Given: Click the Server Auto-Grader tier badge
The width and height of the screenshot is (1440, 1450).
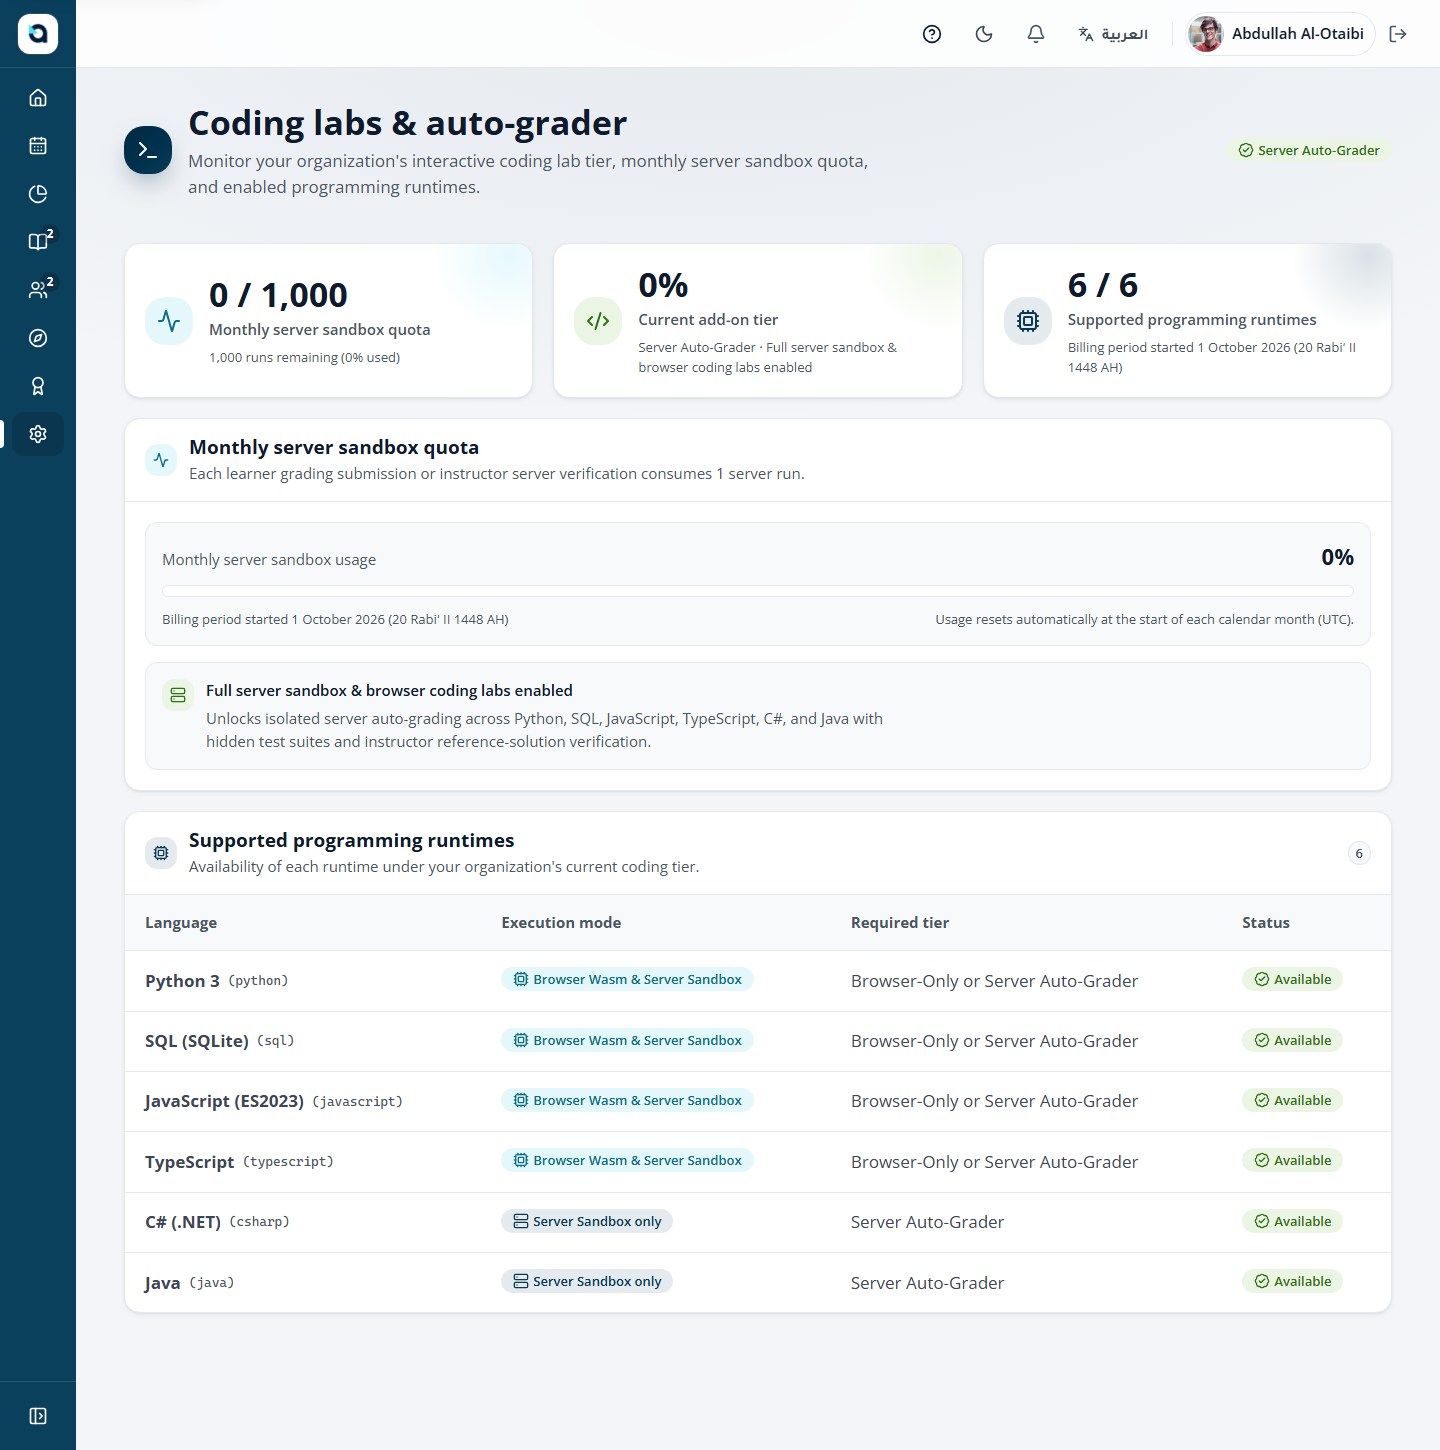Looking at the screenshot, I should coord(1309,150).
